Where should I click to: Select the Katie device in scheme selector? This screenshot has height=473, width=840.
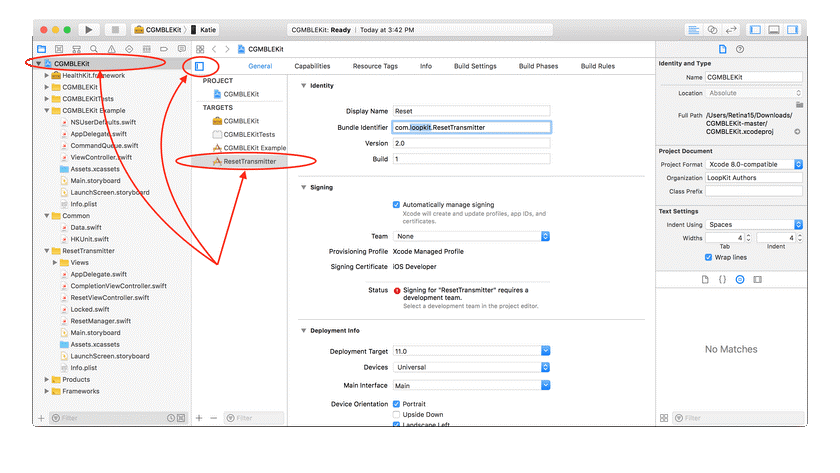(204, 30)
